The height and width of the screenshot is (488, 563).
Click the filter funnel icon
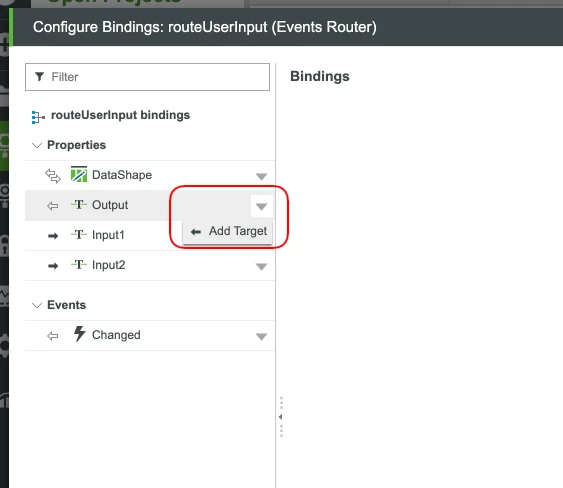tap(39, 76)
